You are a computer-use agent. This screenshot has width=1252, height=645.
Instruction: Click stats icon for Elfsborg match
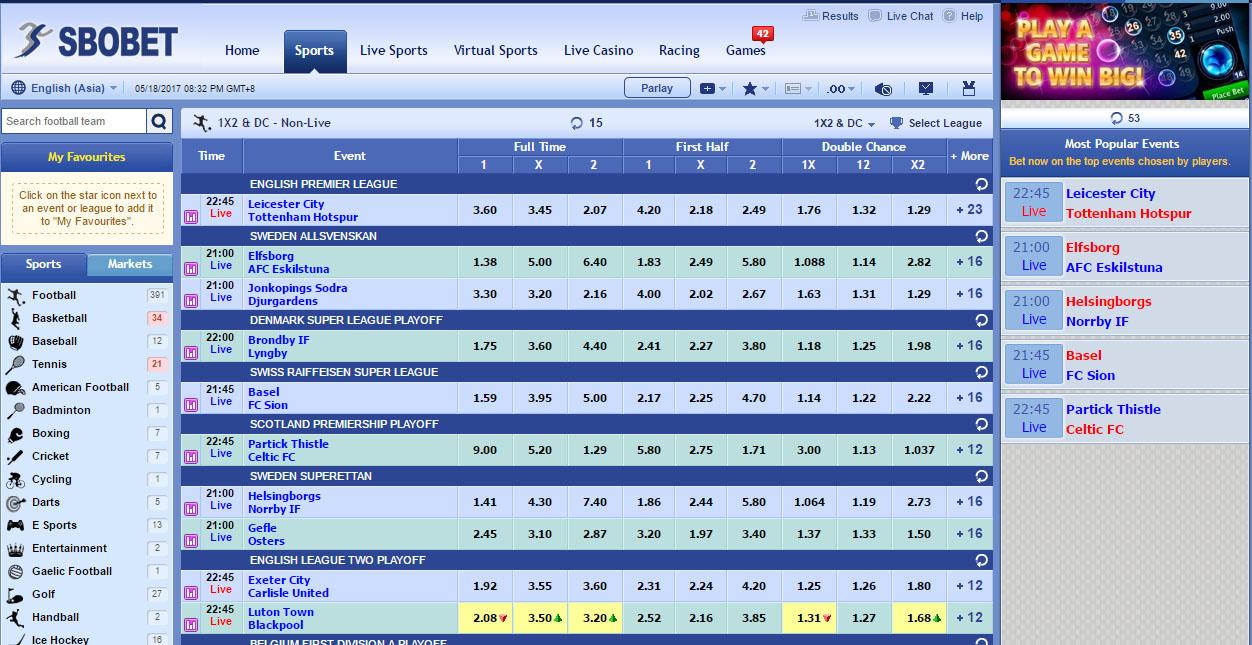tap(191, 268)
